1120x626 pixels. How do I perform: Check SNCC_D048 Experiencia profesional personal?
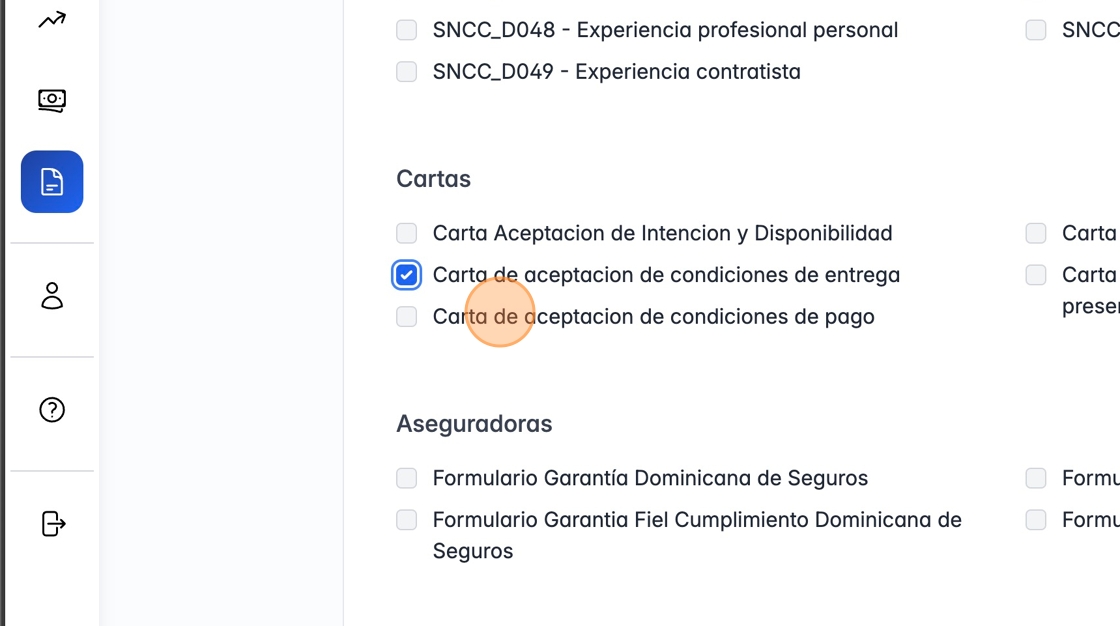(x=406, y=30)
